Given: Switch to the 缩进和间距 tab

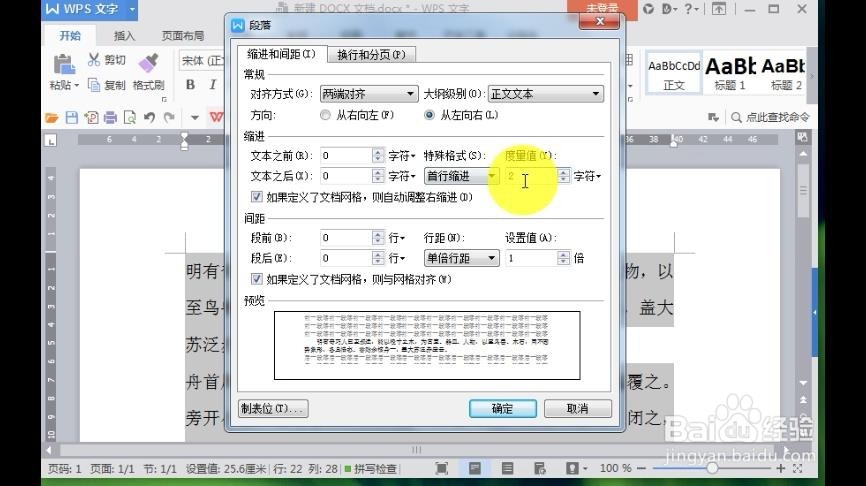Looking at the screenshot, I should pos(282,54).
